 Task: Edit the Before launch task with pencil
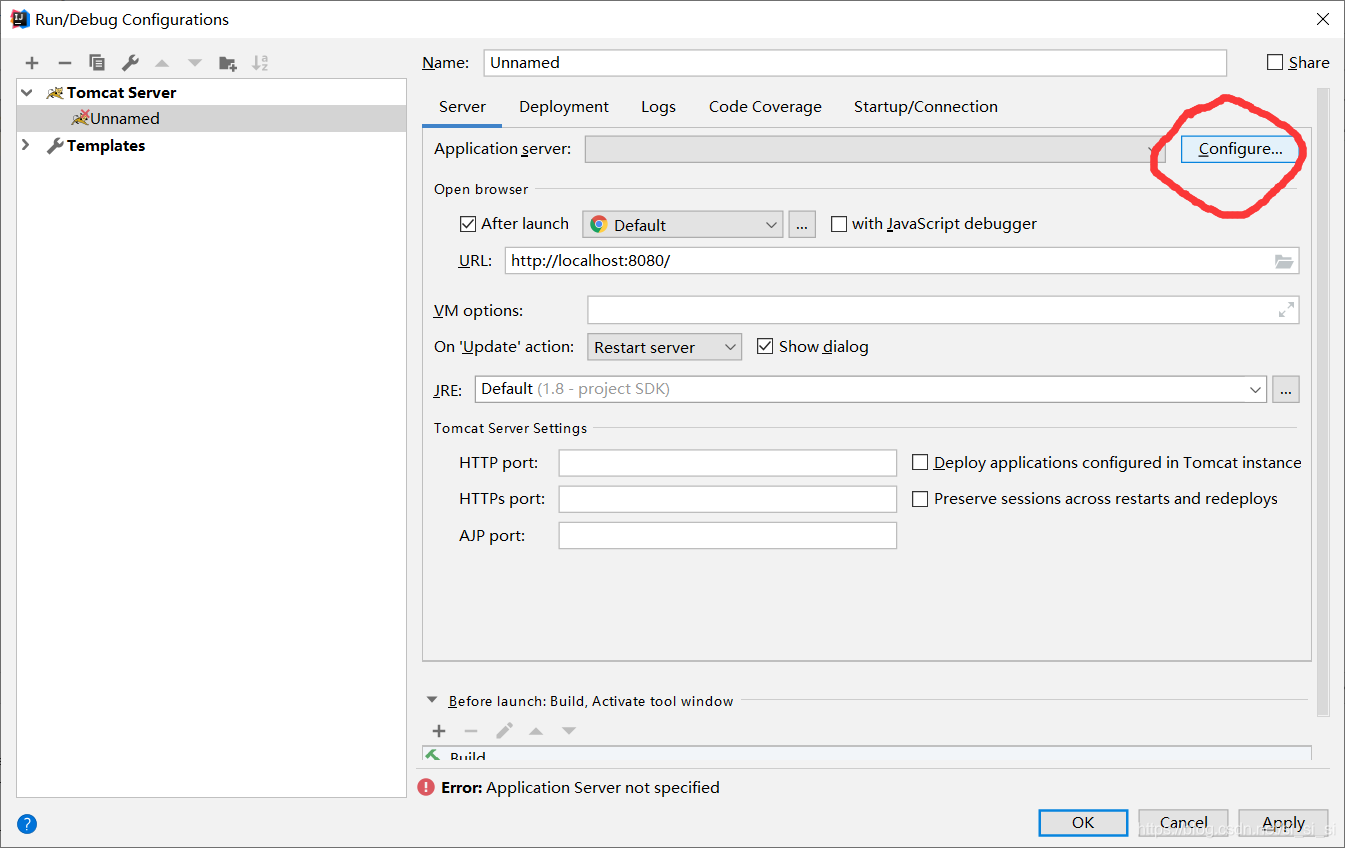point(504,731)
